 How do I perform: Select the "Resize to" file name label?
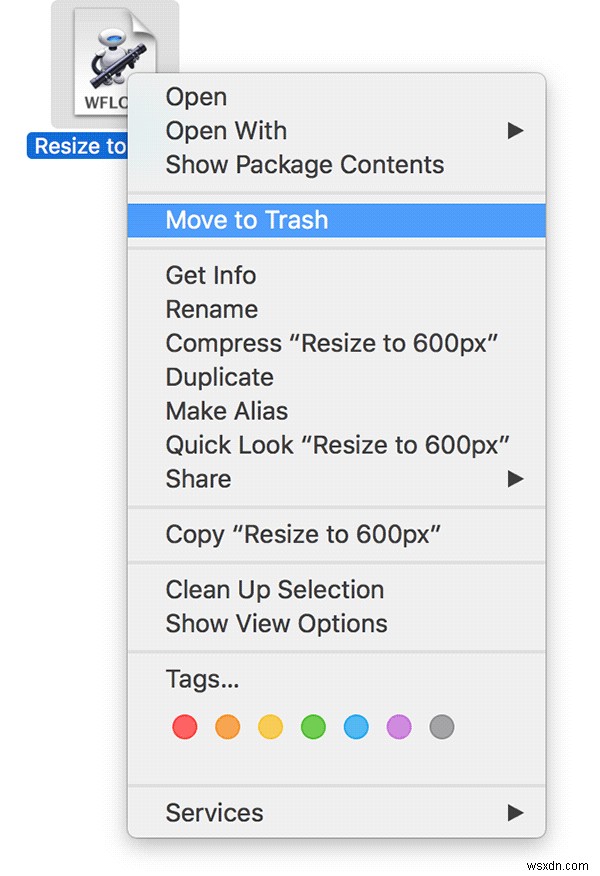[x=80, y=146]
